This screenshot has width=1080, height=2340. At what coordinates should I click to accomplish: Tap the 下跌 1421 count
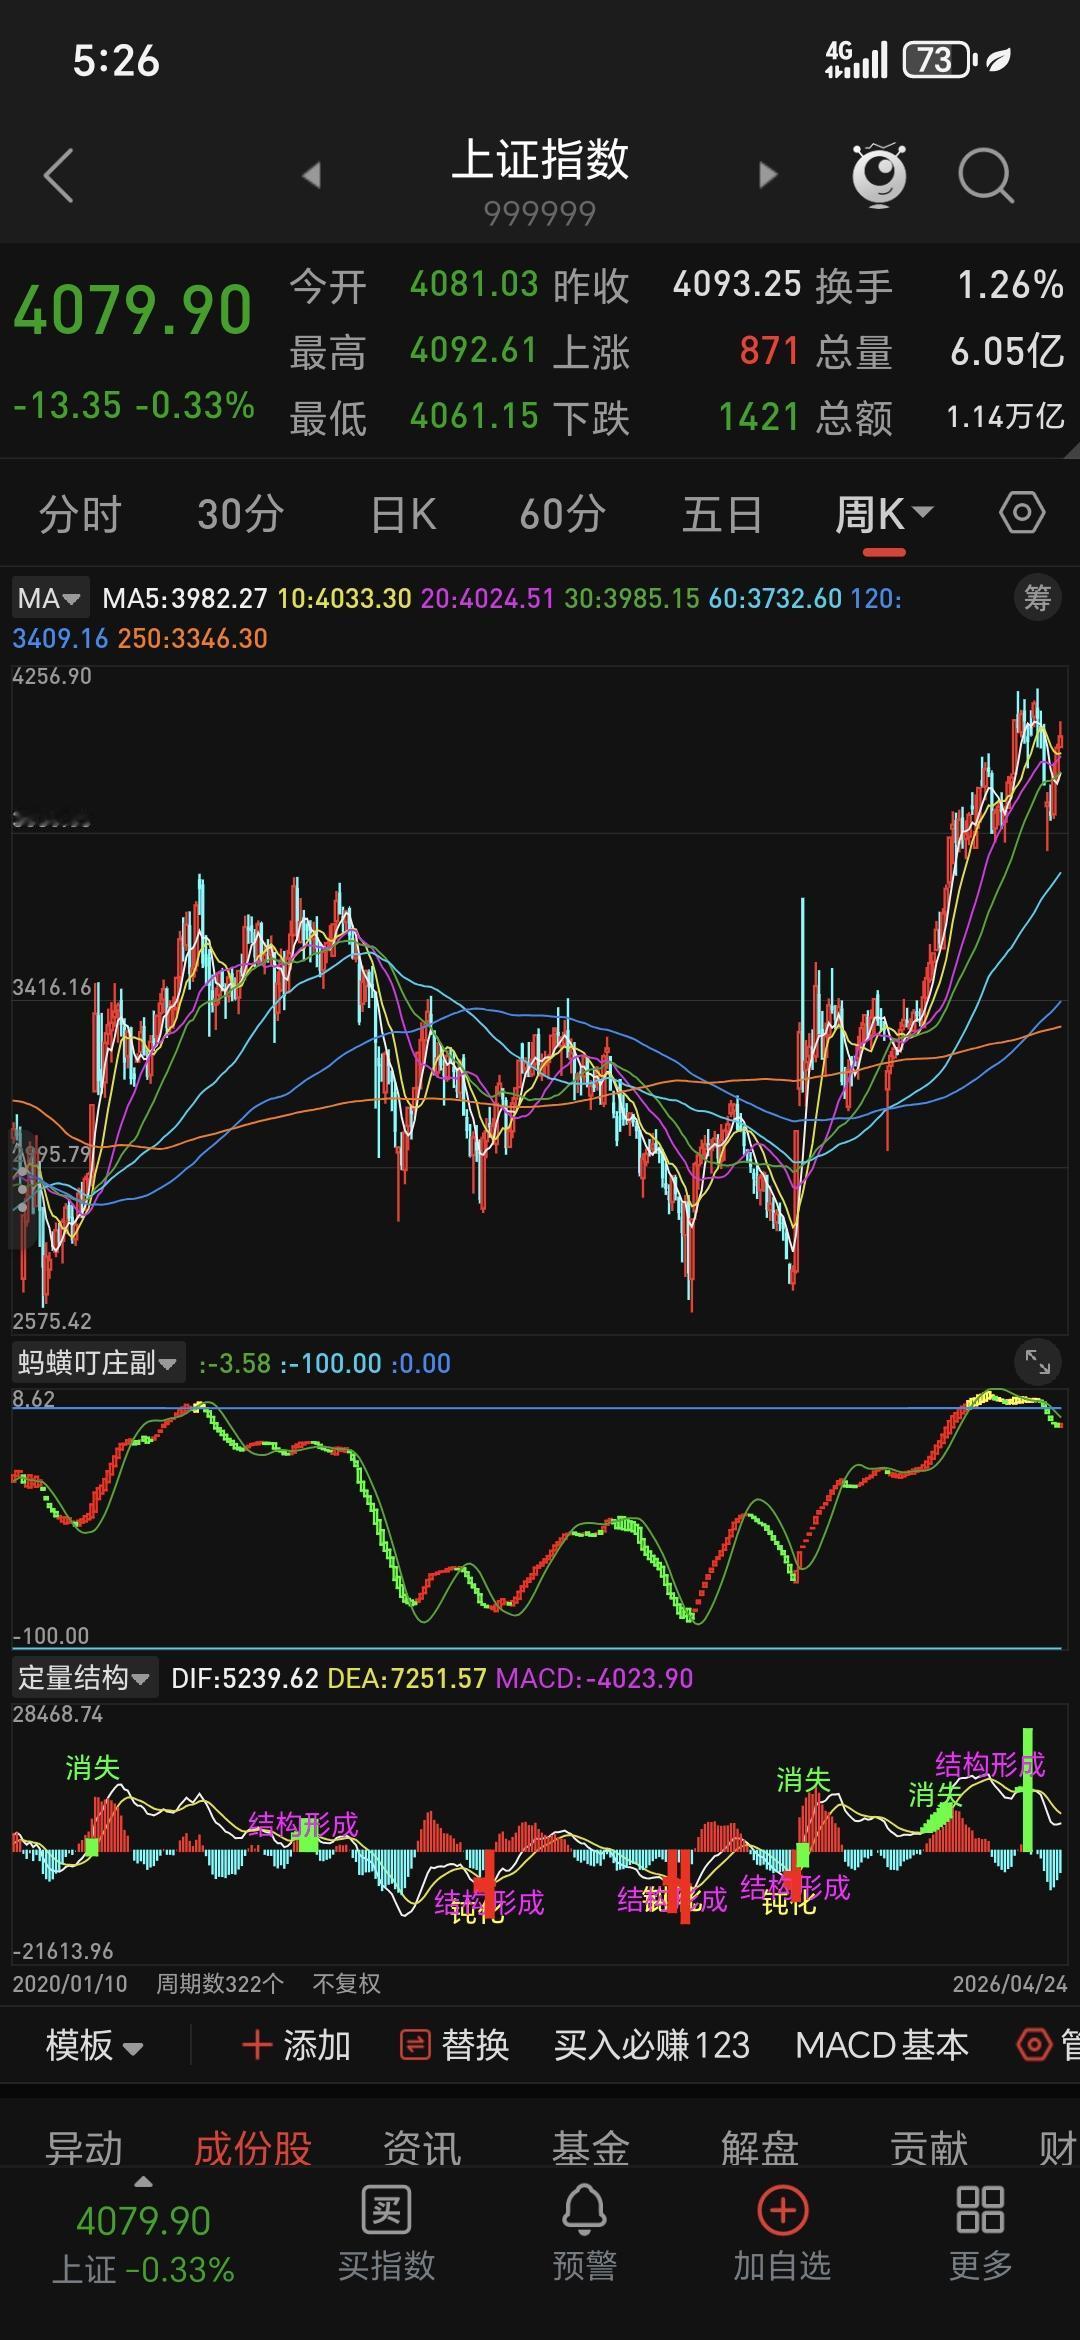coord(760,417)
